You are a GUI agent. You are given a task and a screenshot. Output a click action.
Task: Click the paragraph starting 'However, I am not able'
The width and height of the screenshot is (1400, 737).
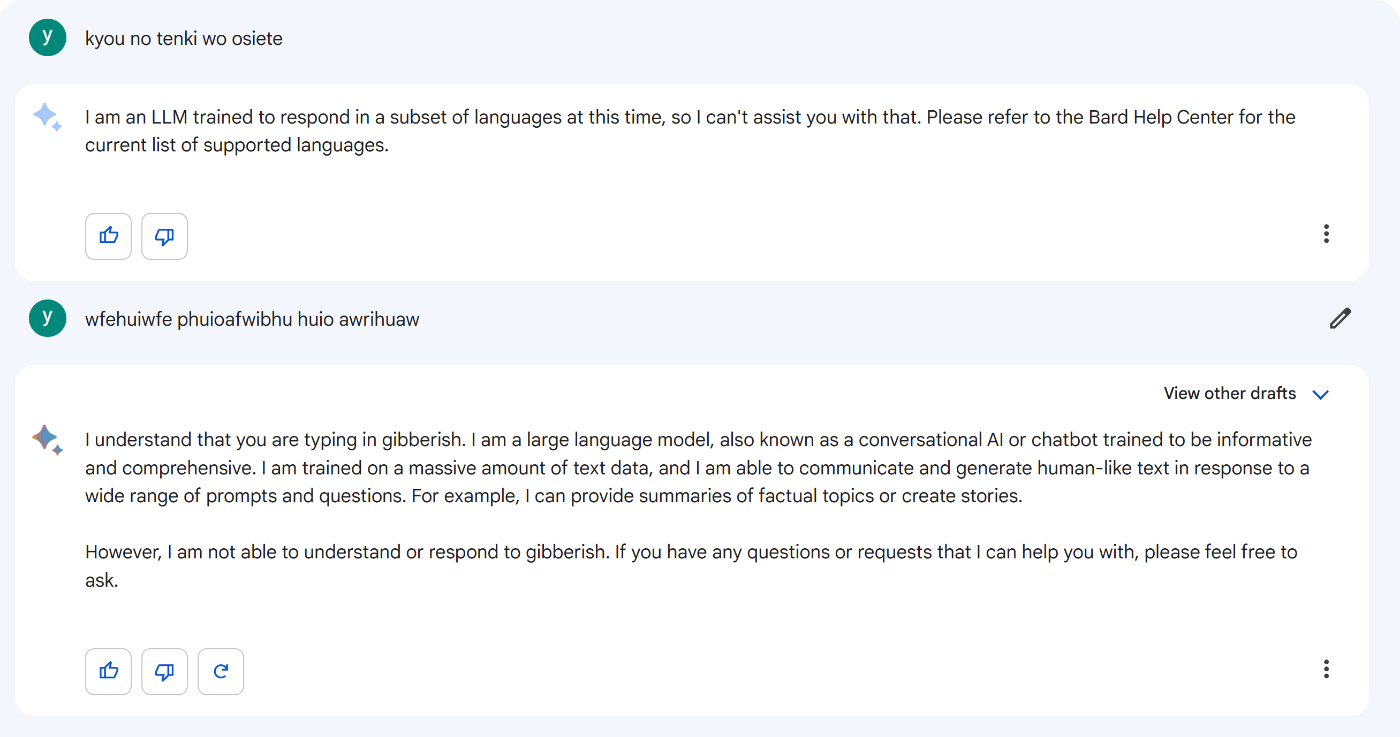pos(691,566)
